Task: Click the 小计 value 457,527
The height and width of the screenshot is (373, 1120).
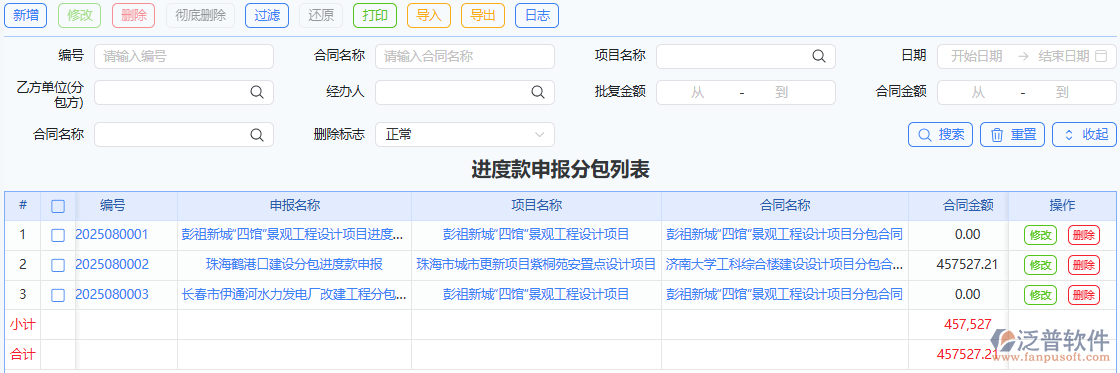Action: 967,324
